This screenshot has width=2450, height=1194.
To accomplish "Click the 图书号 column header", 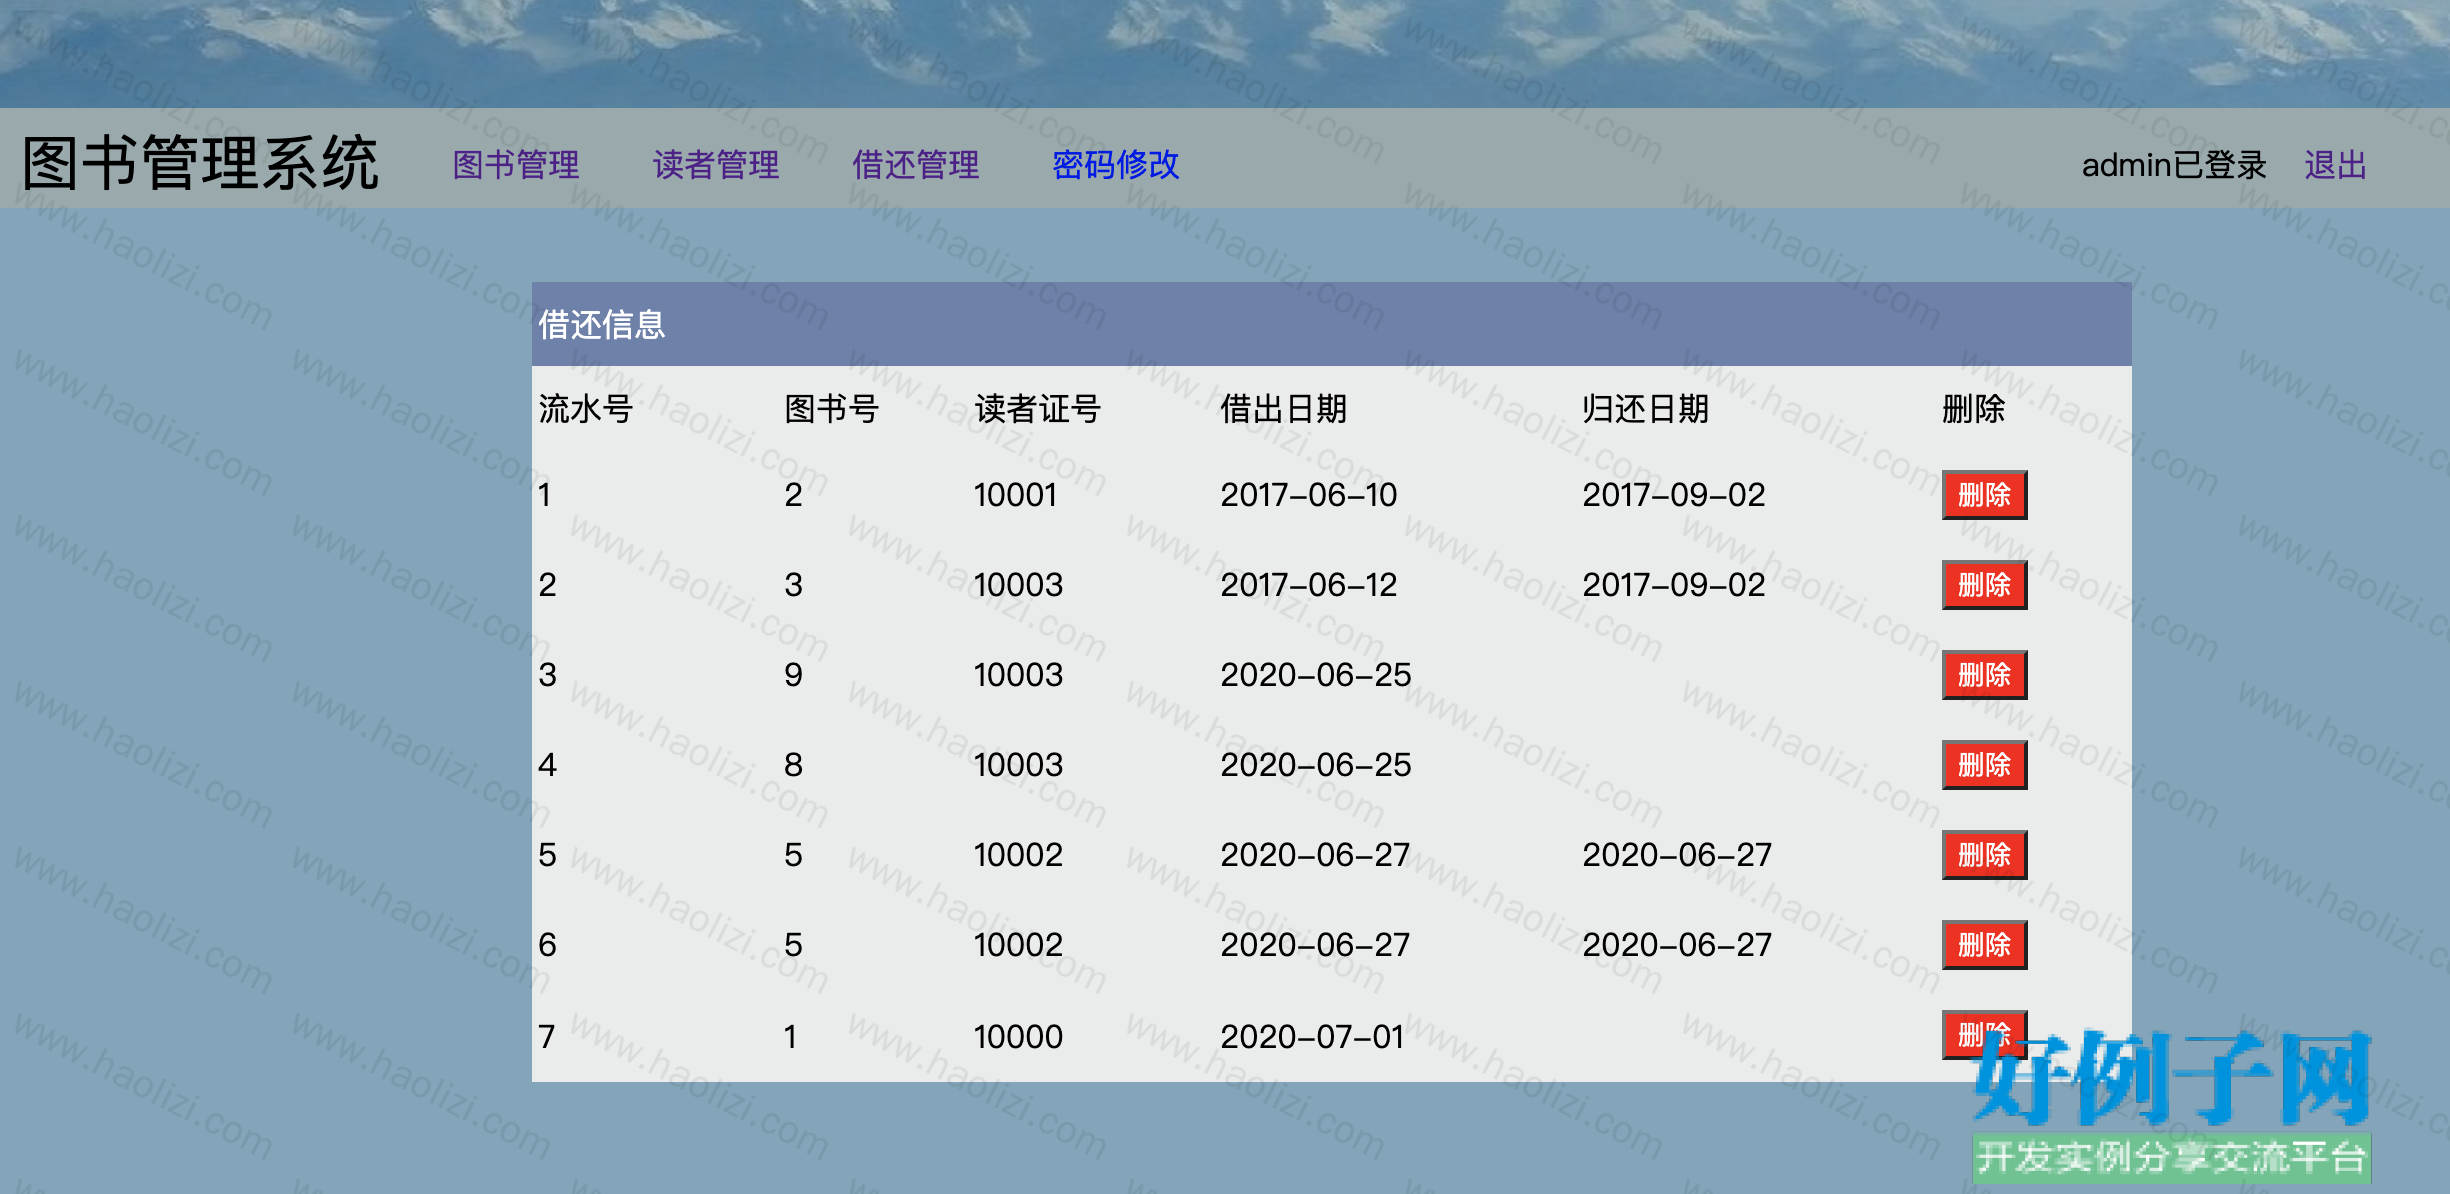I will click(x=832, y=409).
